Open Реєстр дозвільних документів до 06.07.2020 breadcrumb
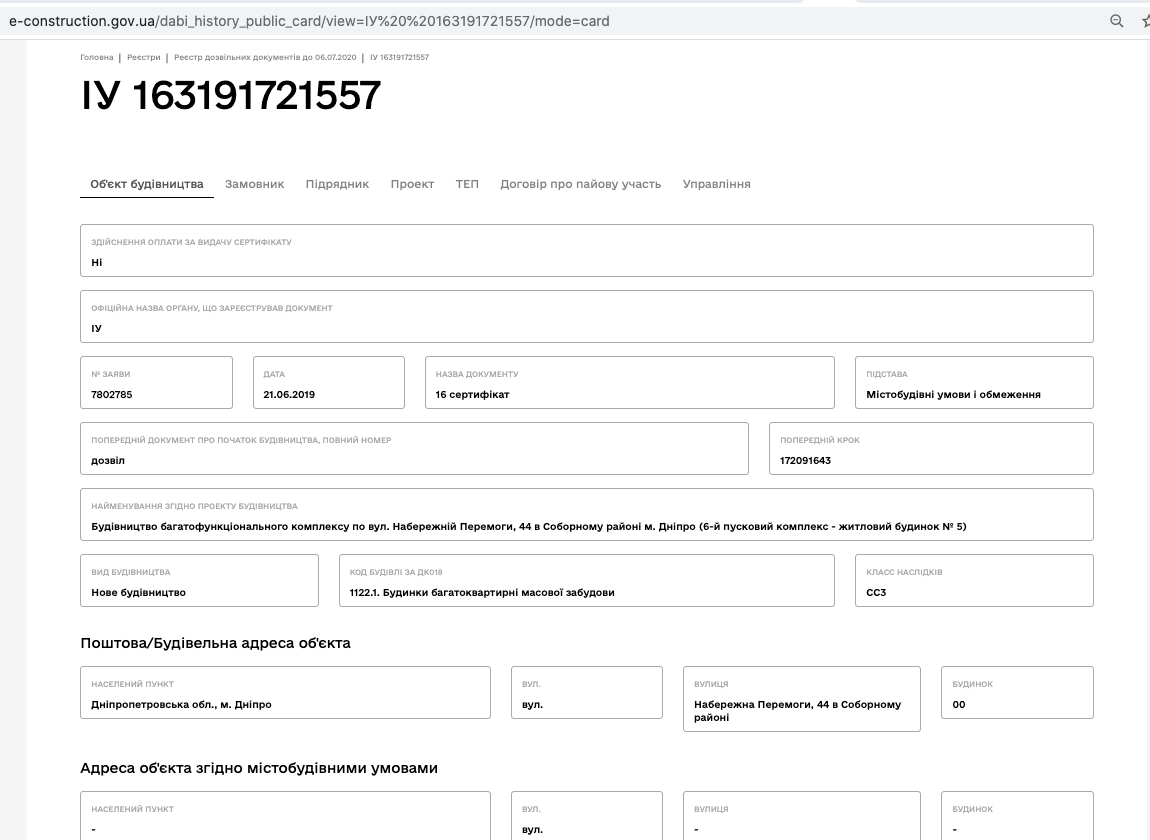The height and width of the screenshot is (840, 1150). point(265,57)
